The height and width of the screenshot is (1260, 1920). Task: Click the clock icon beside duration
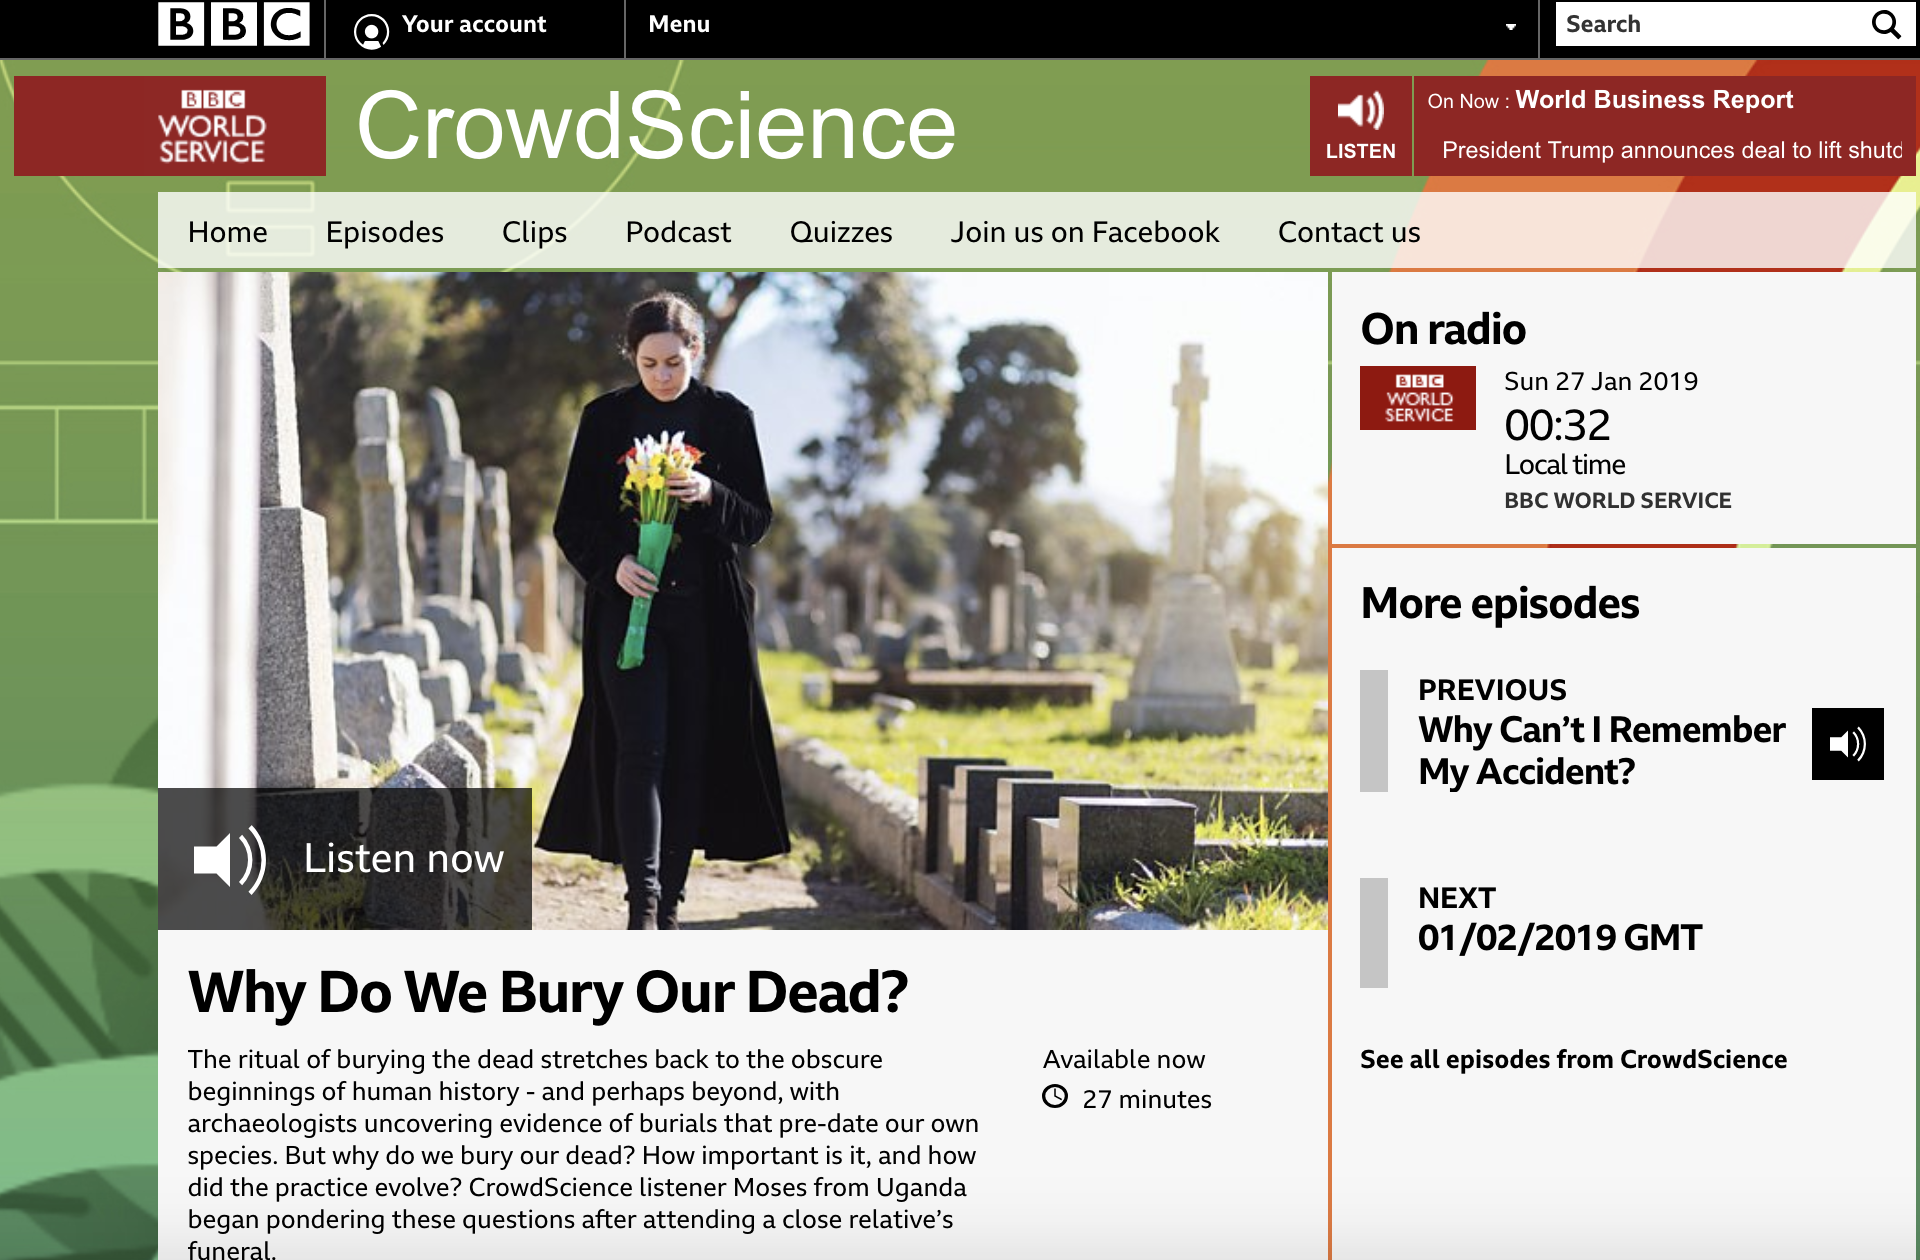pos(1055,1097)
